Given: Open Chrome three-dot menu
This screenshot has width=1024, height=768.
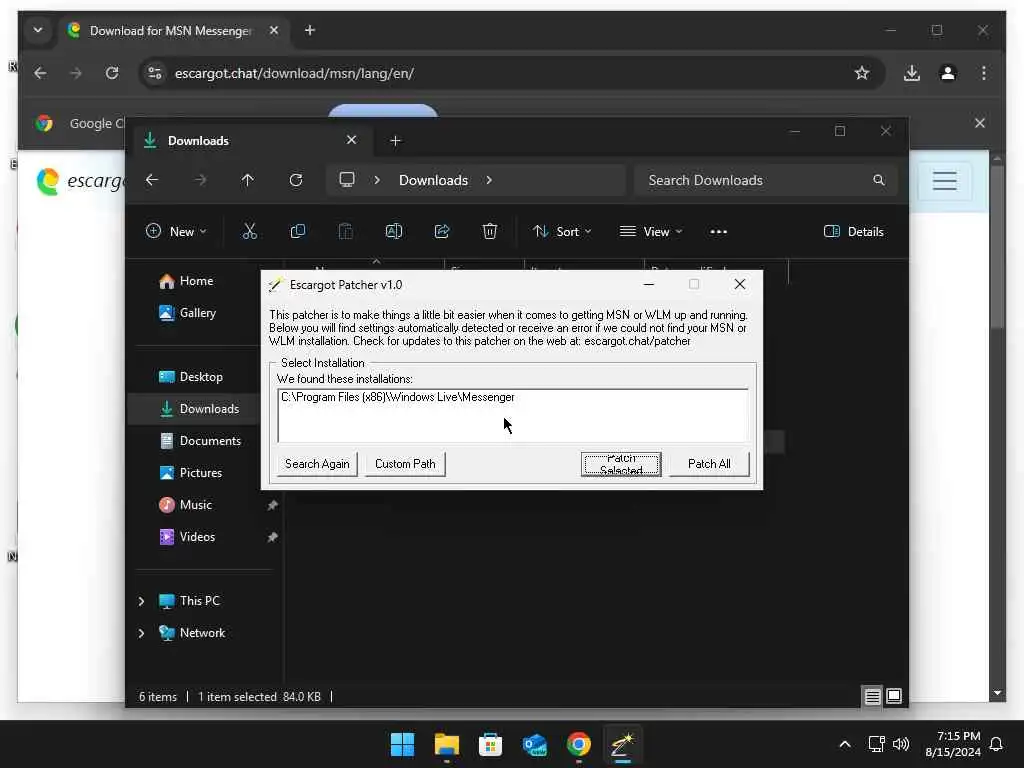Looking at the screenshot, I should [984, 73].
